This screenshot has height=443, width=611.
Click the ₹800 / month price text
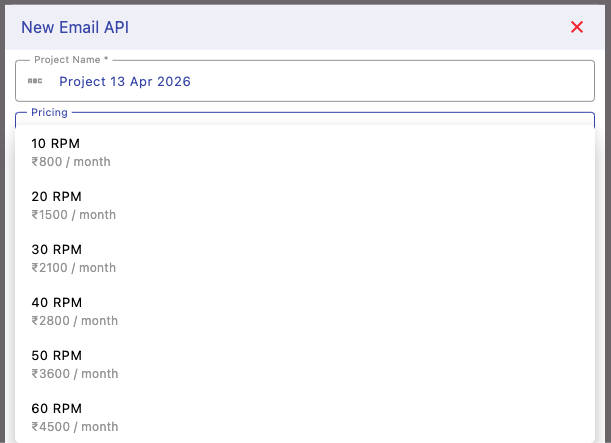pyautogui.click(x=71, y=162)
